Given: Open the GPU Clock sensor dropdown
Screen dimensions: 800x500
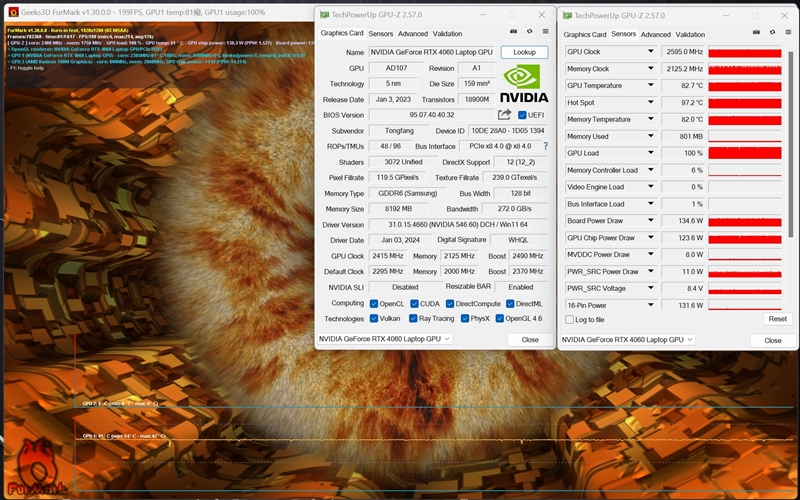Looking at the screenshot, I should (x=651, y=52).
